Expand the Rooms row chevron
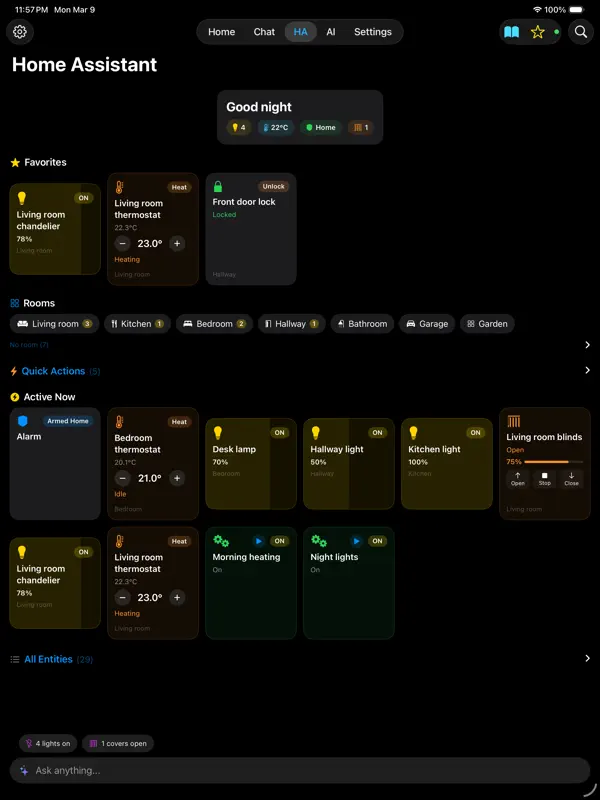 click(x=587, y=345)
